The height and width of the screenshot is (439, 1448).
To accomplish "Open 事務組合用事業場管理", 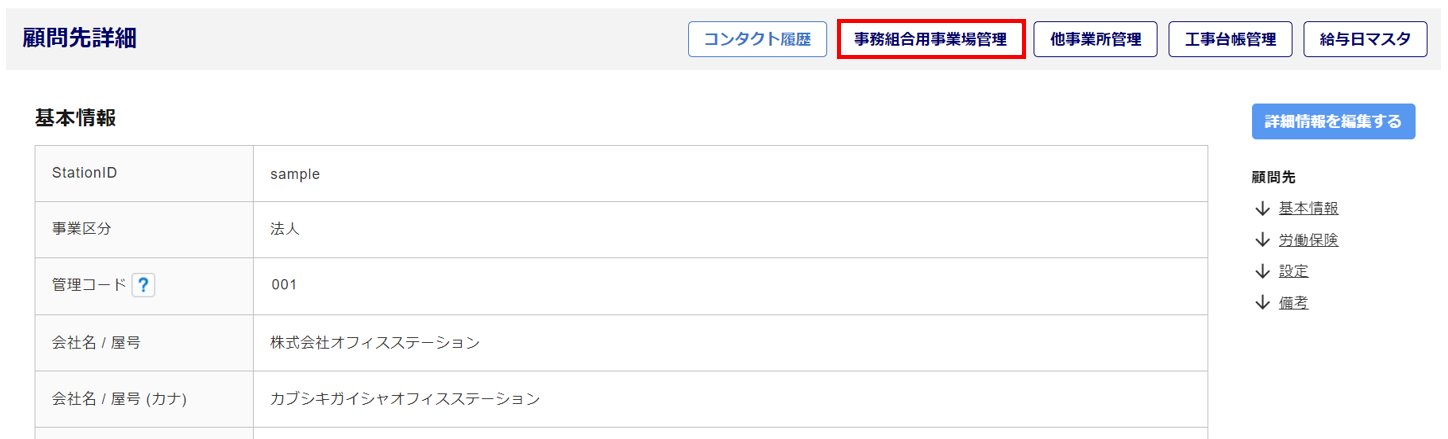I will (x=930, y=40).
